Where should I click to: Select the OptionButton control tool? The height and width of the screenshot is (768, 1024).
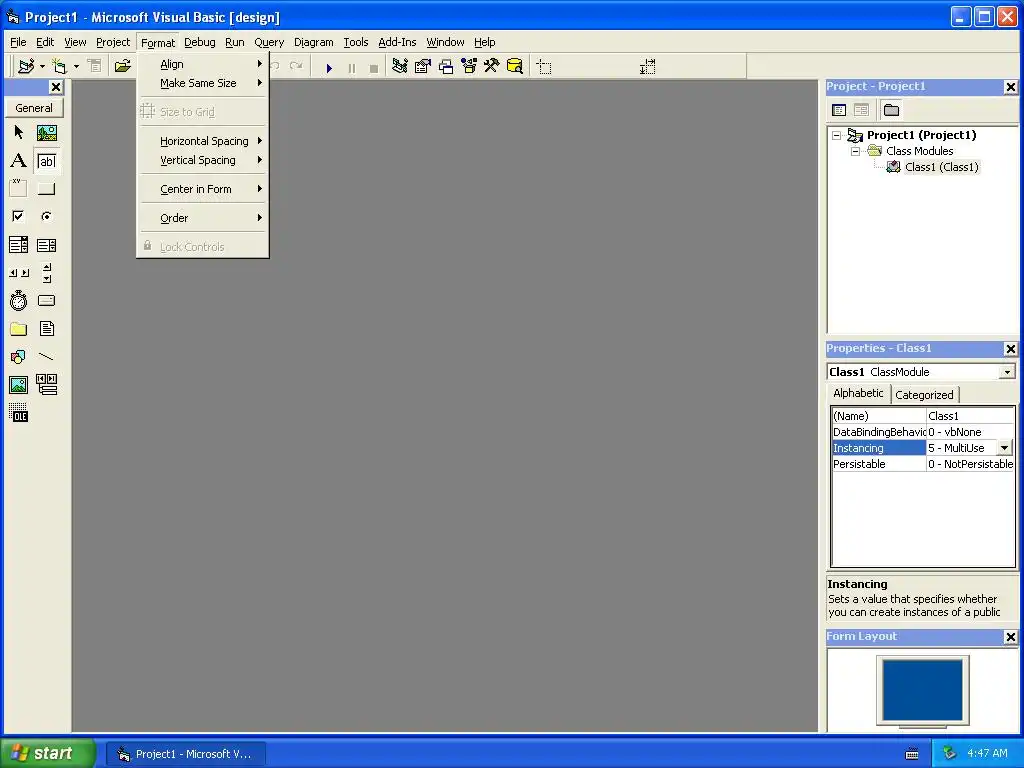(x=46, y=216)
